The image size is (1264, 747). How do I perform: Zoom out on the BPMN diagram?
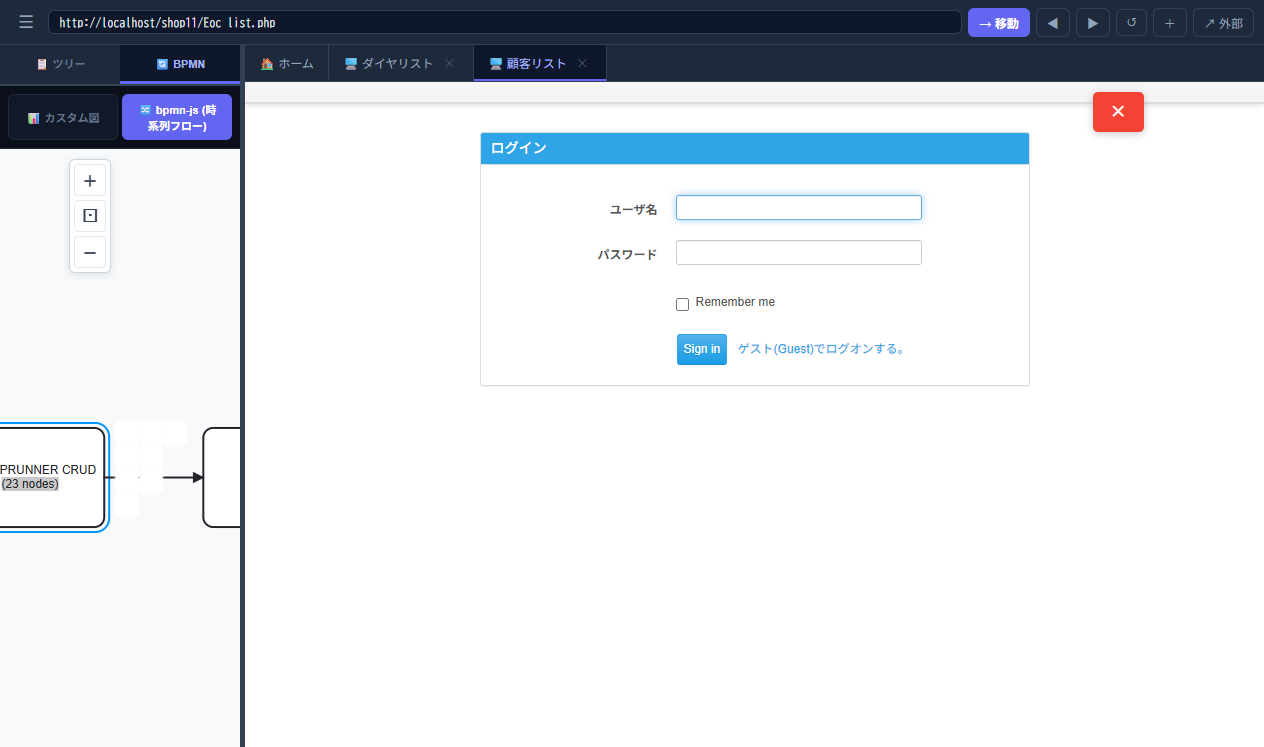[90, 252]
